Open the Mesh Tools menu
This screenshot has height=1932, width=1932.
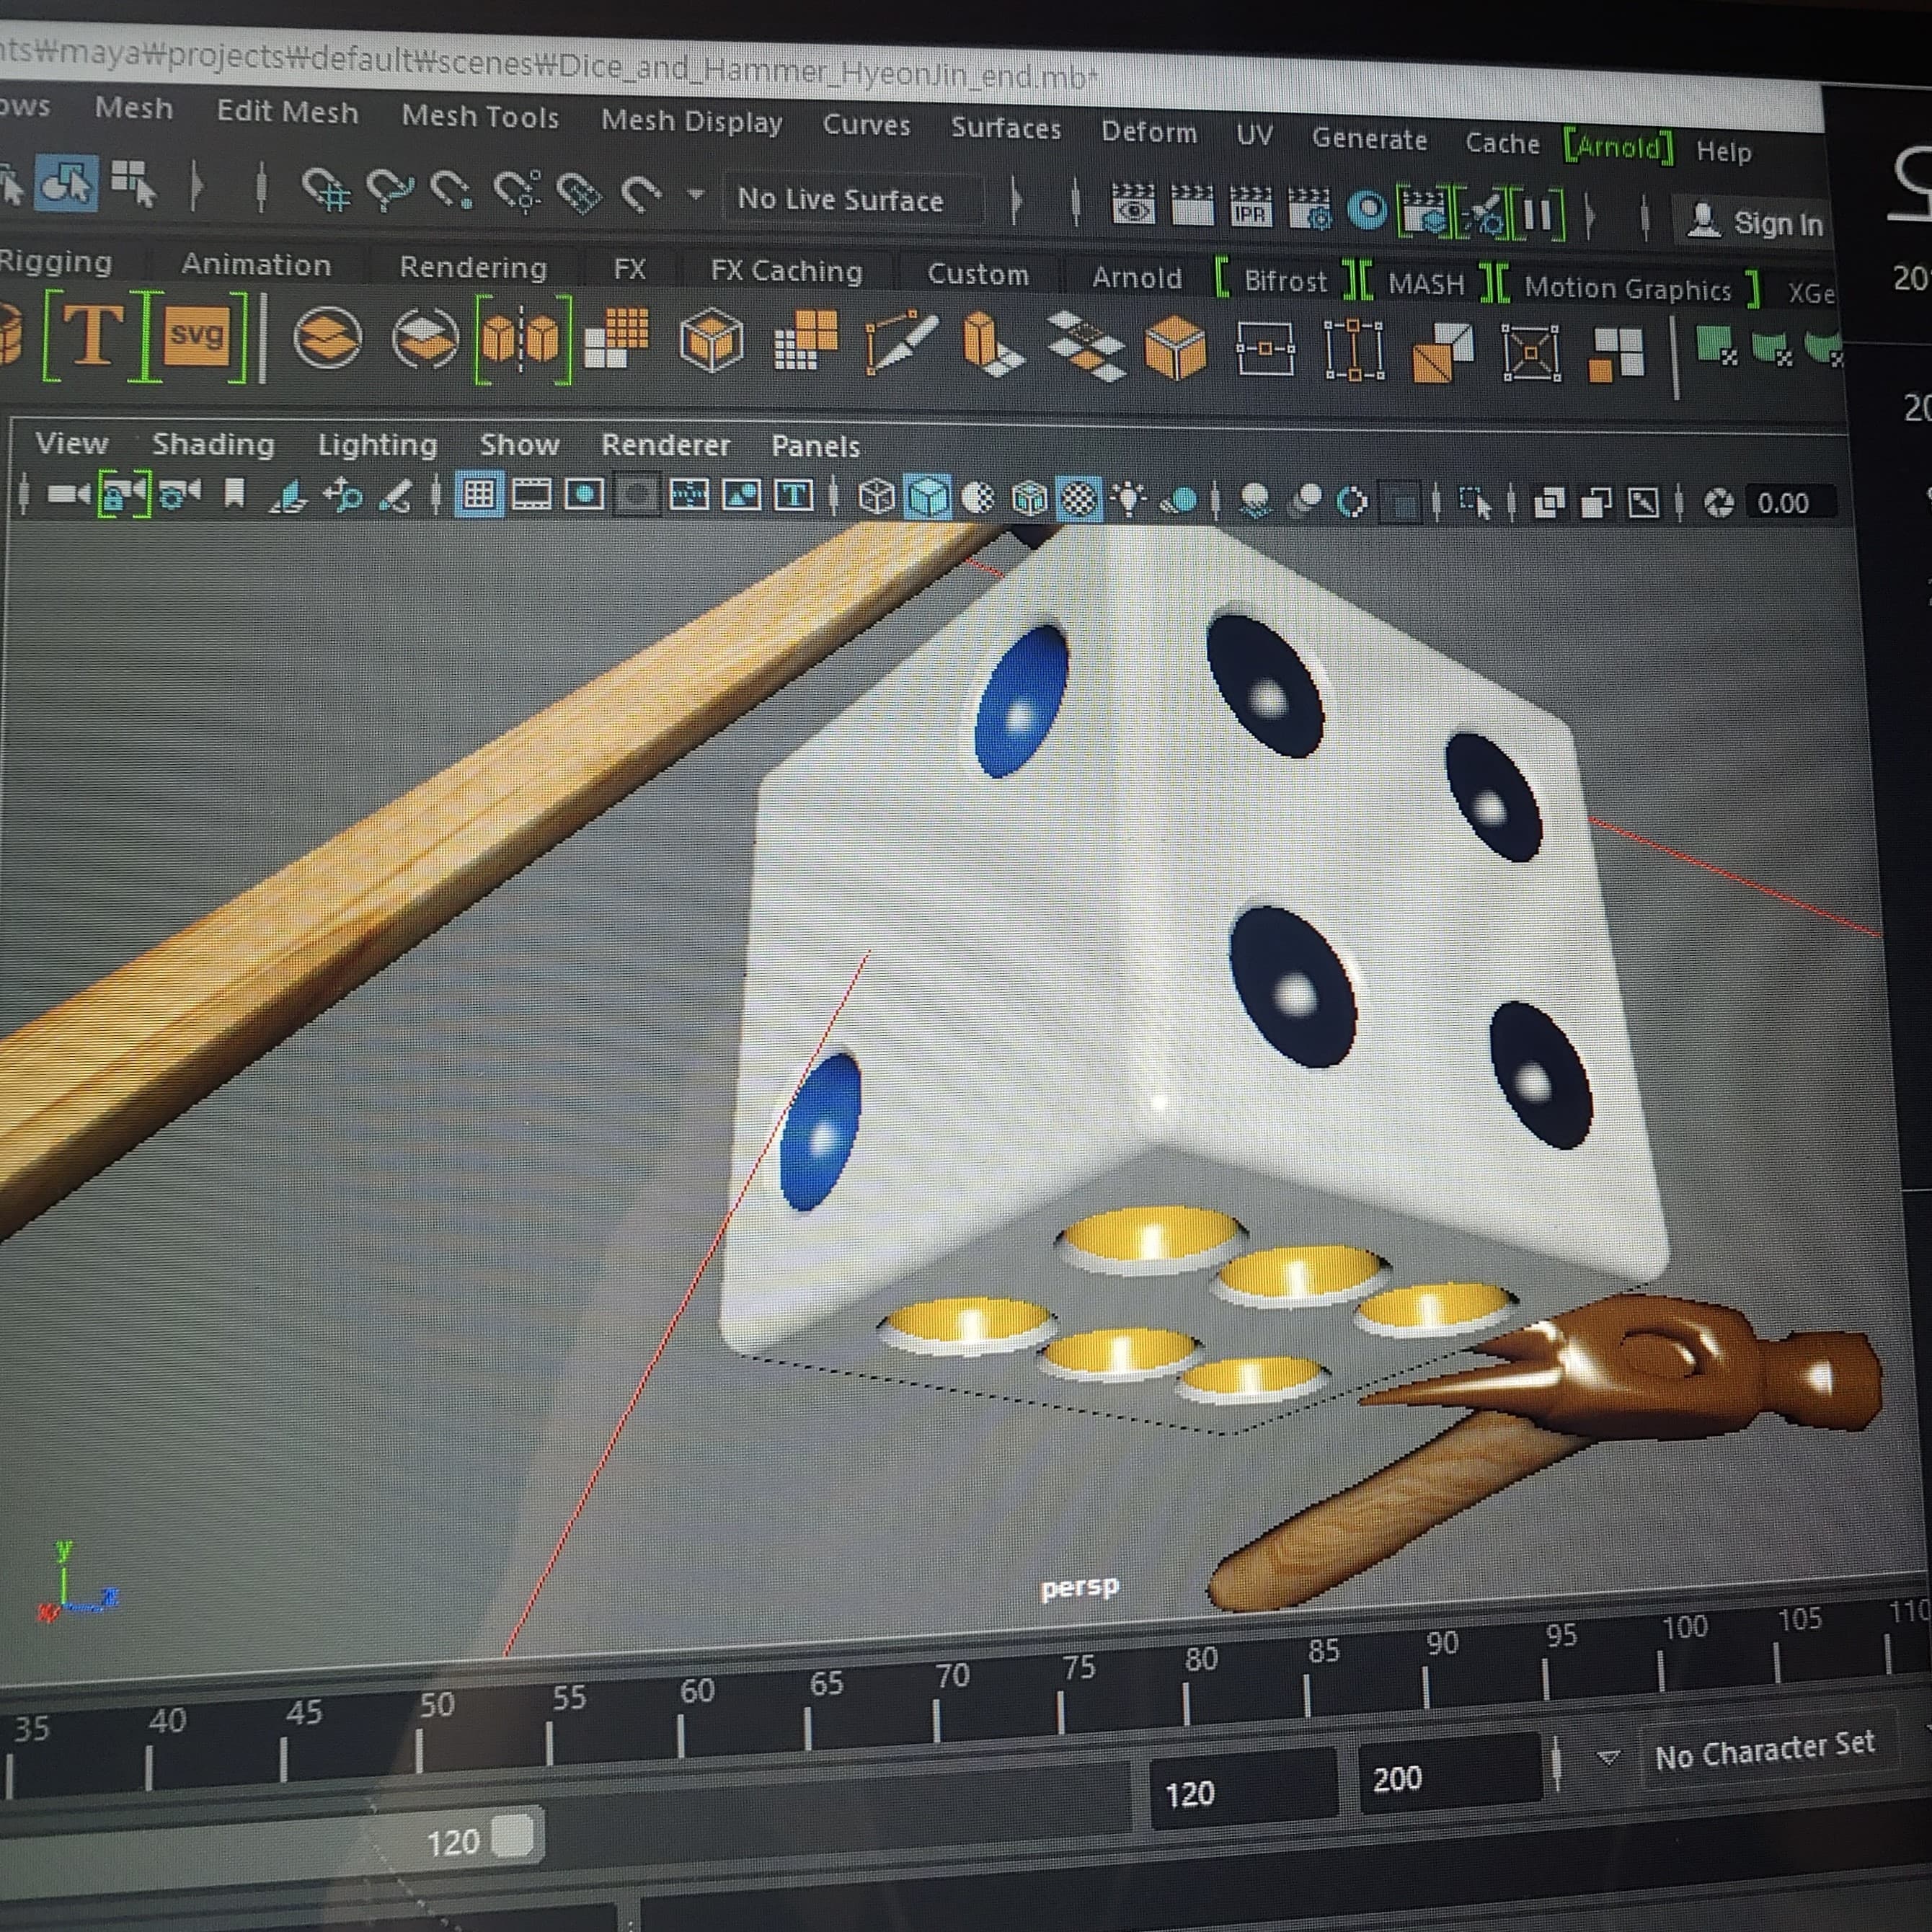[x=480, y=116]
